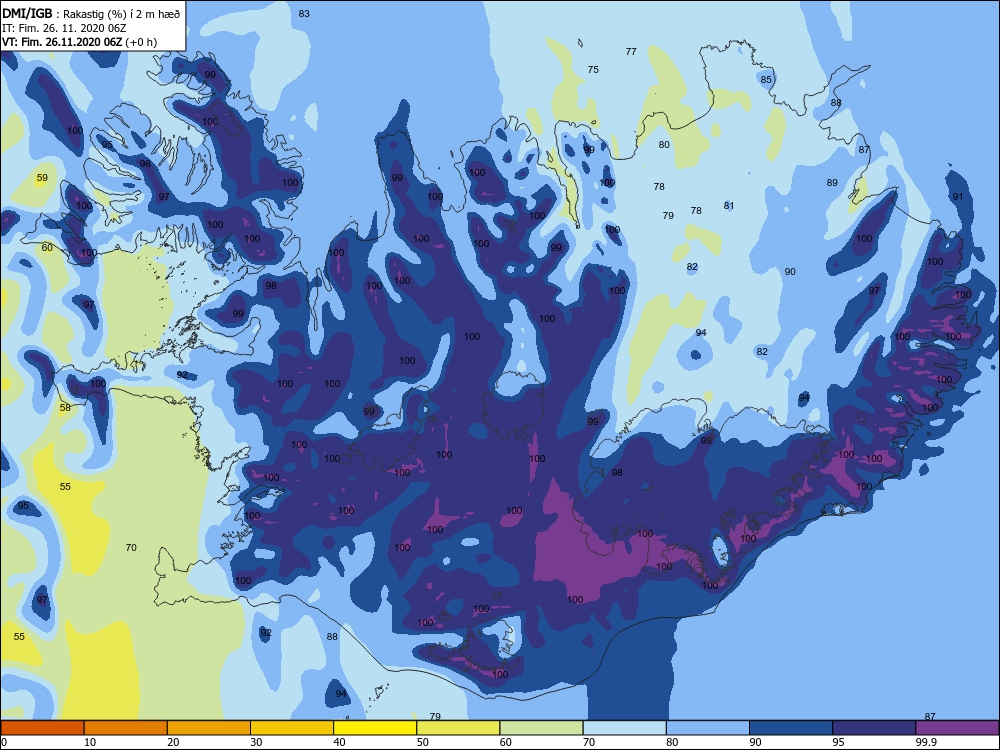Click the legend tick label '99.9'
1000x750 pixels.
(925, 742)
